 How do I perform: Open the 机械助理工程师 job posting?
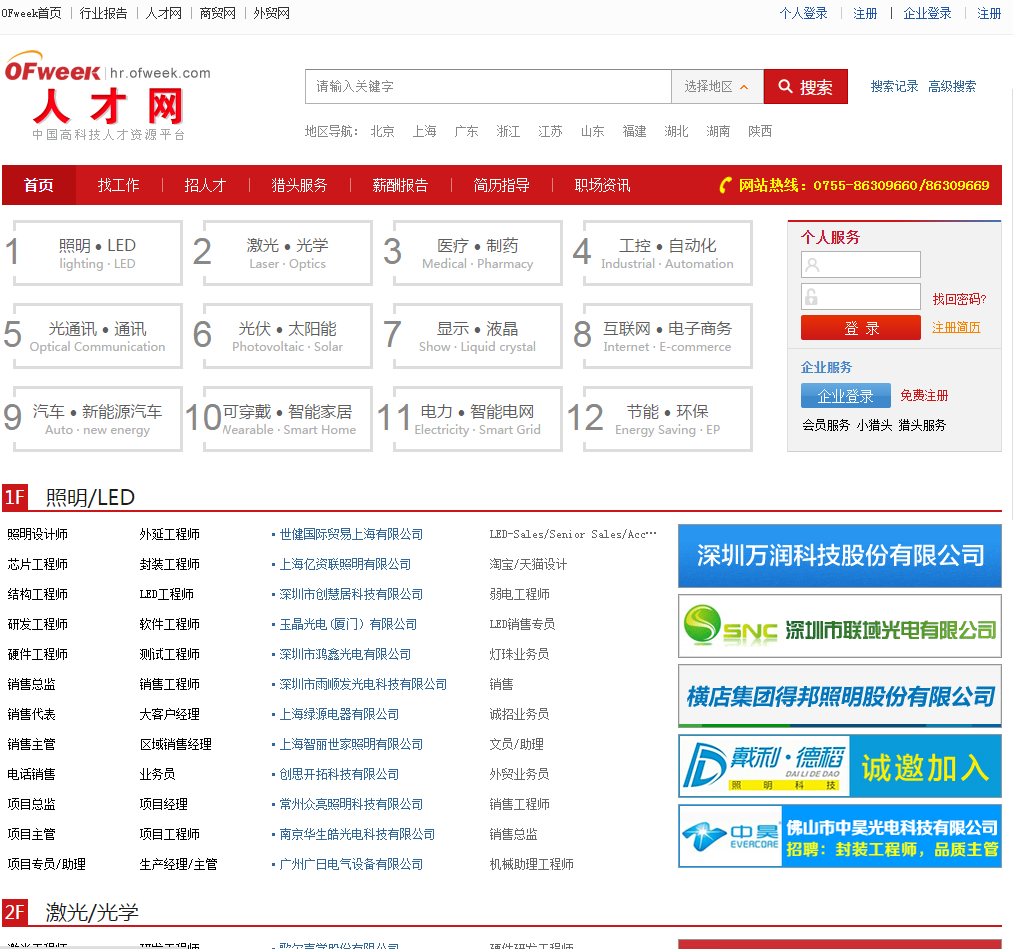(532, 864)
